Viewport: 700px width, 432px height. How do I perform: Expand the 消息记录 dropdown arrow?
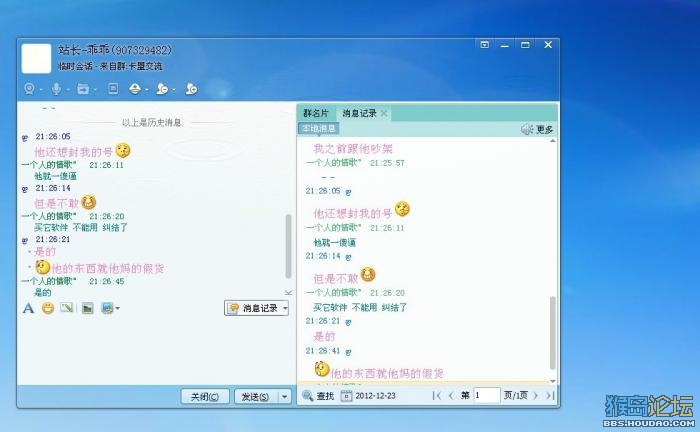[285, 308]
